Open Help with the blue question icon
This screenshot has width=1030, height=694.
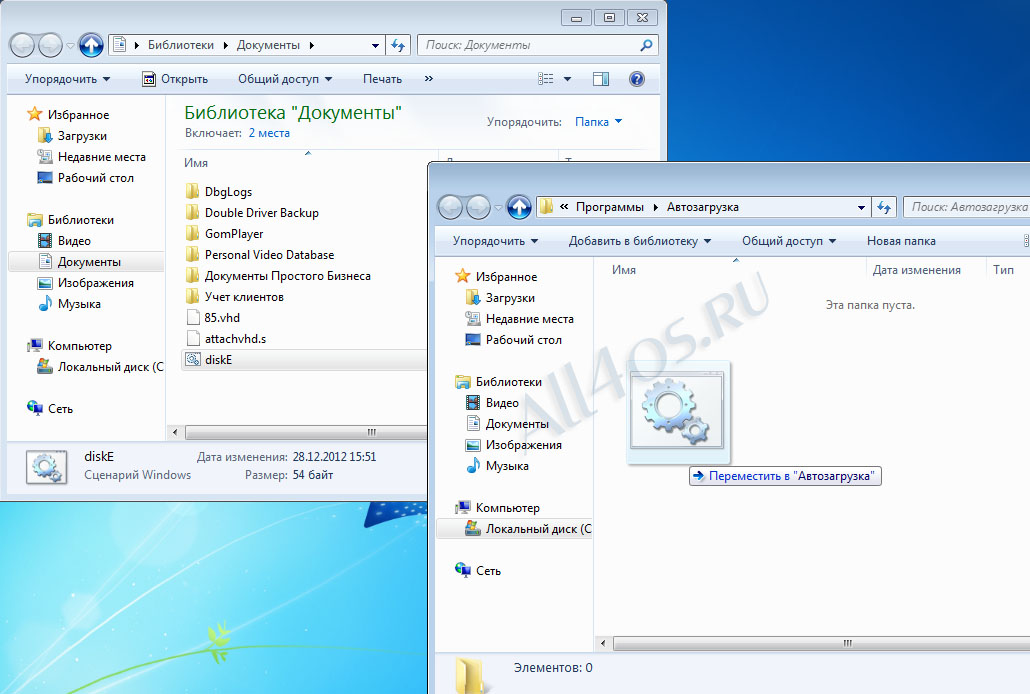637,79
